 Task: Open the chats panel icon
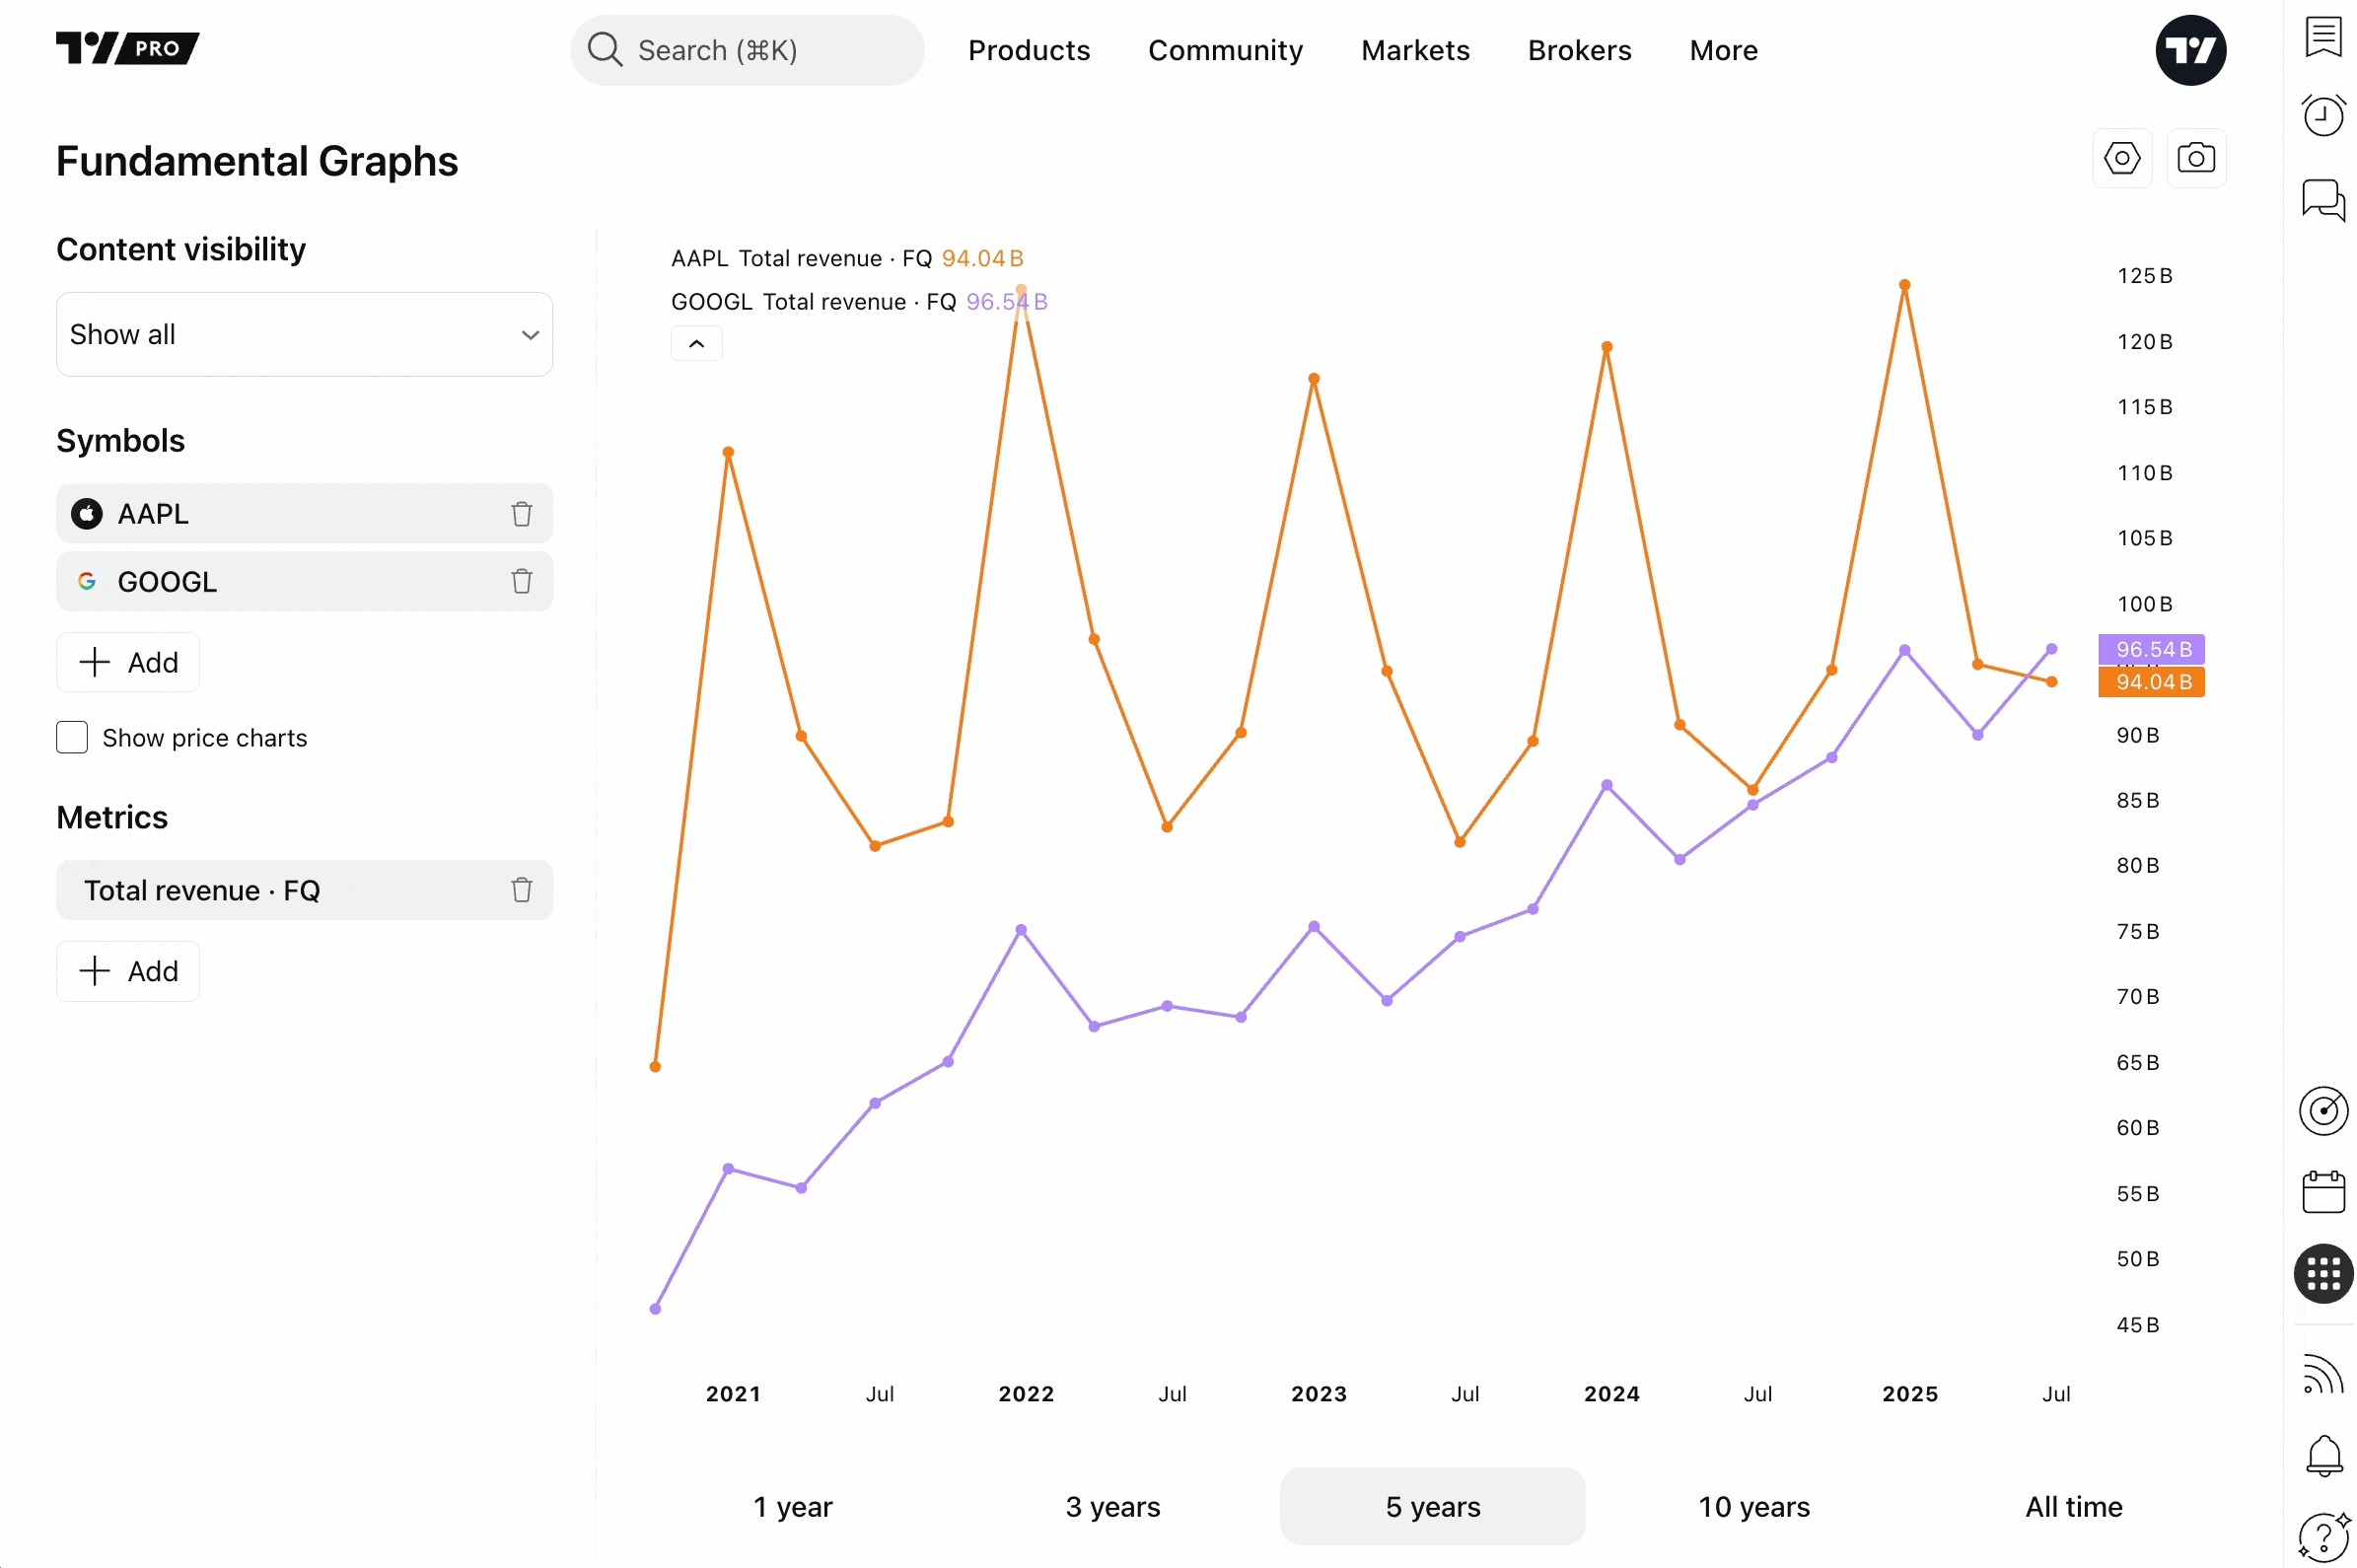(2323, 200)
